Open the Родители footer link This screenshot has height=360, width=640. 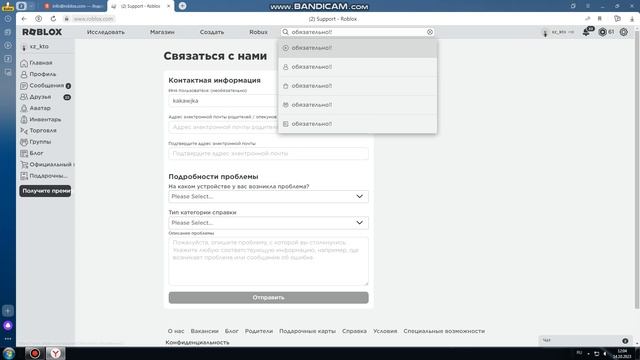(x=259, y=331)
